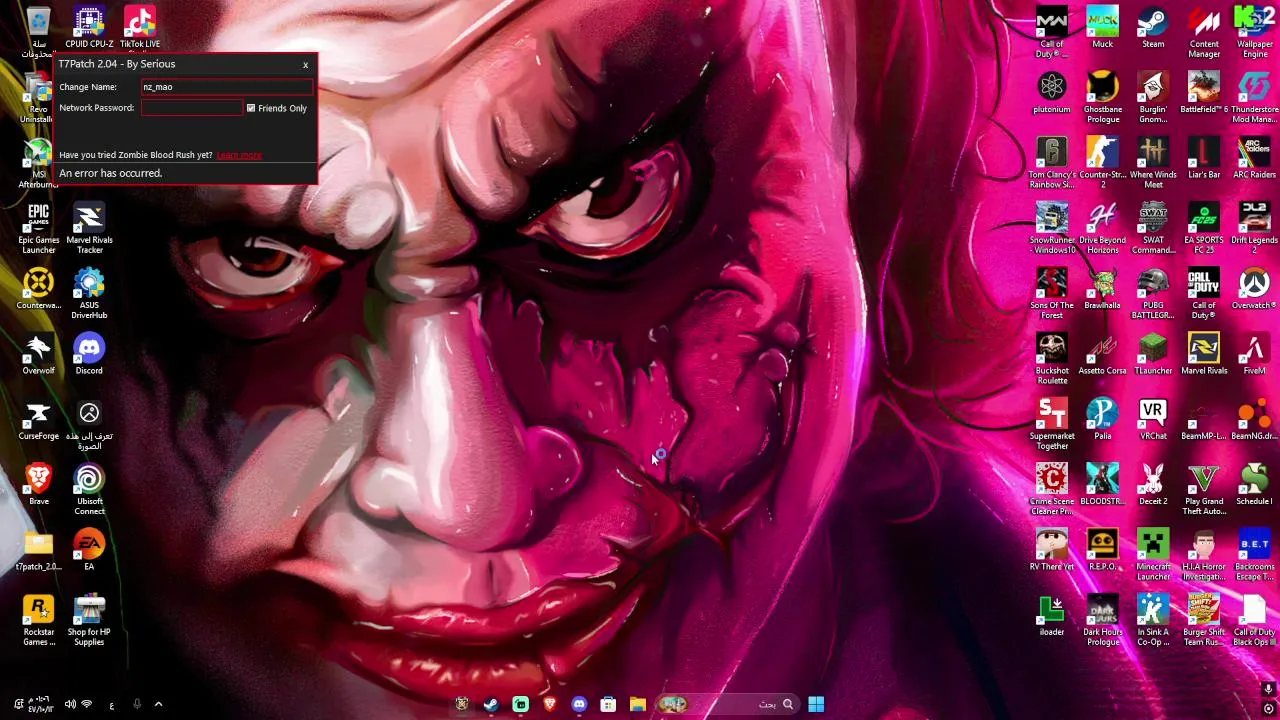Open File Explorer from the taskbar
Screen dimensions: 1280x720
pos(637,704)
